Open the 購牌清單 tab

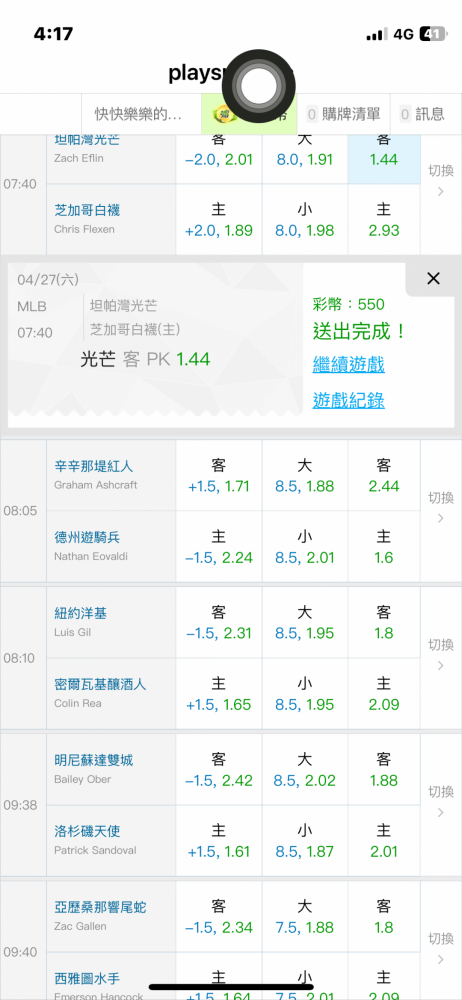(344, 114)
